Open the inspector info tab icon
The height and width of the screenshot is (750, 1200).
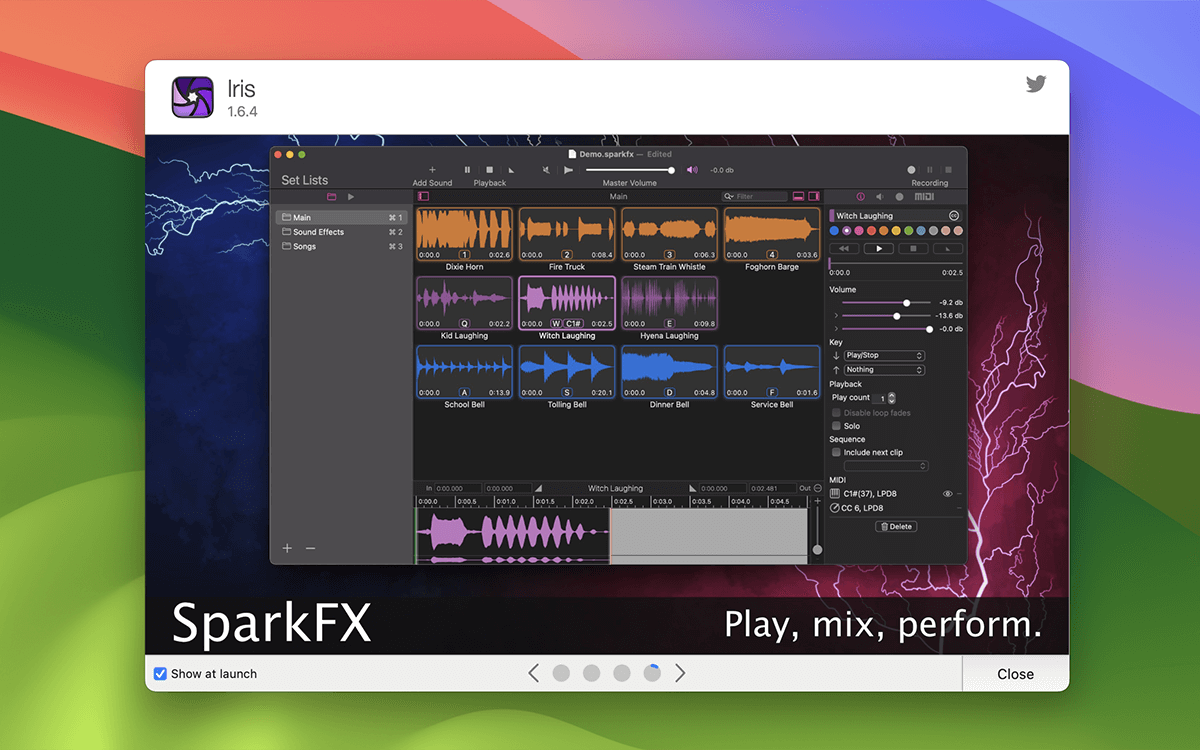(x=860, y=197)
